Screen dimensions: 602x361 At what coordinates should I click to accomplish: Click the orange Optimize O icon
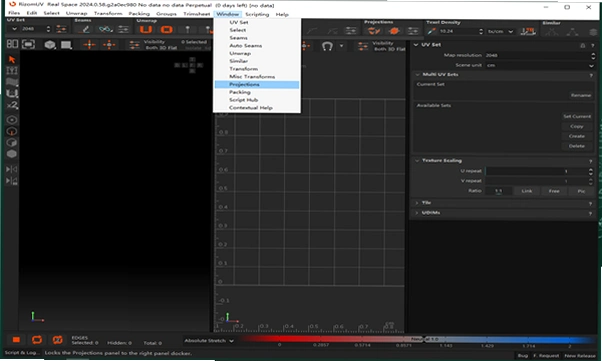click(166, 30)
